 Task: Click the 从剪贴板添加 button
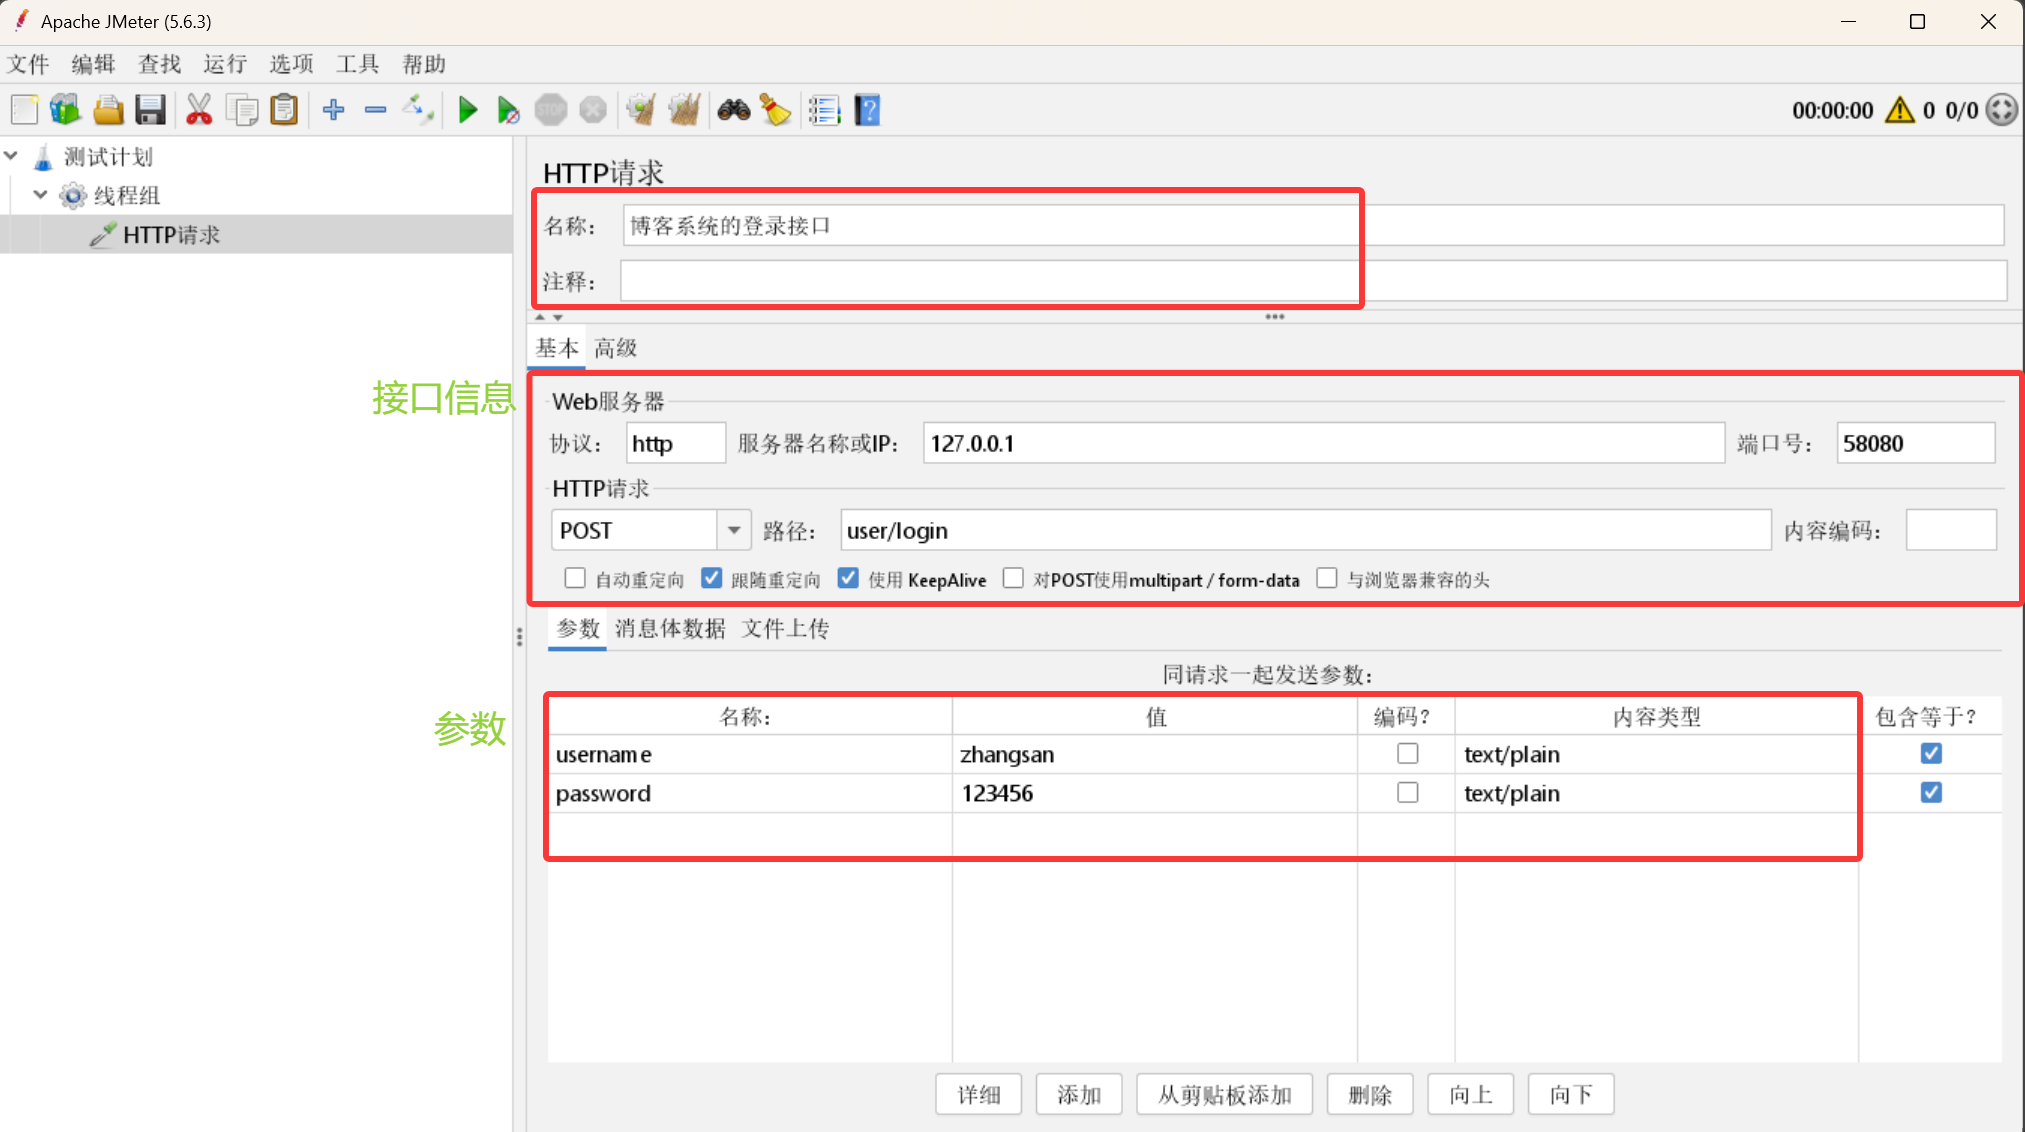pos(1224,1095)
